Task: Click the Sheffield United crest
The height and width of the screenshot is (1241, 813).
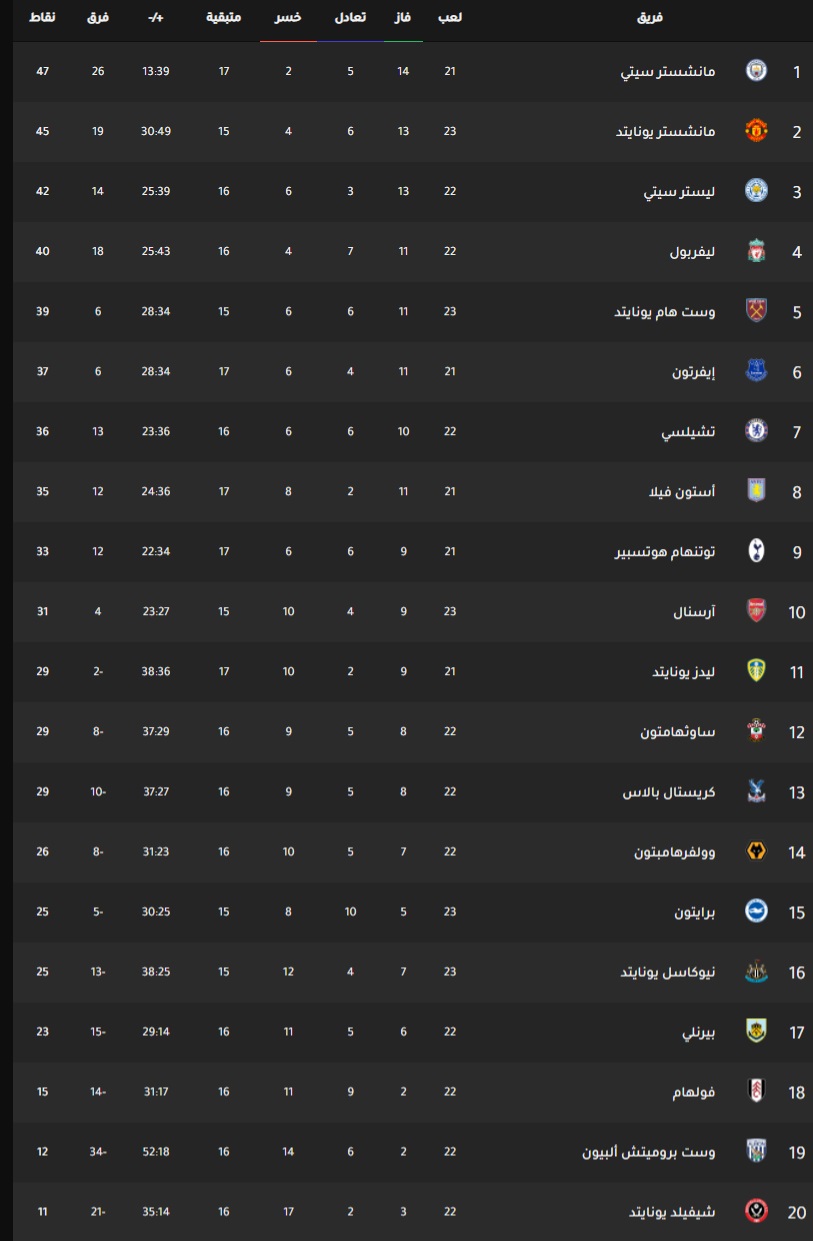Action: click(x=757, y=1211)
